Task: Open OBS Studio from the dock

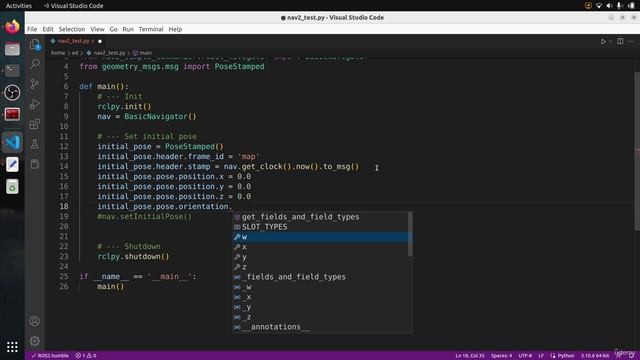Action: (12, 93)
